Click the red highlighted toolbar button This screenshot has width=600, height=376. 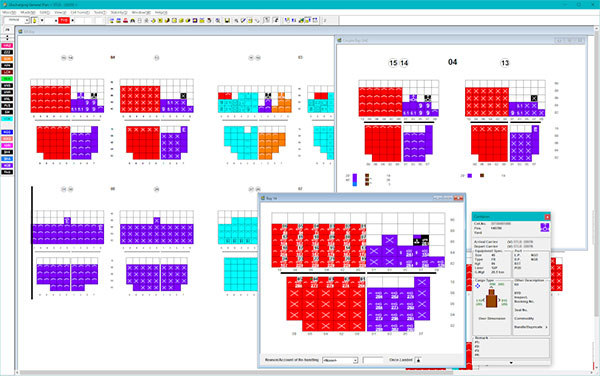point(64,20)
